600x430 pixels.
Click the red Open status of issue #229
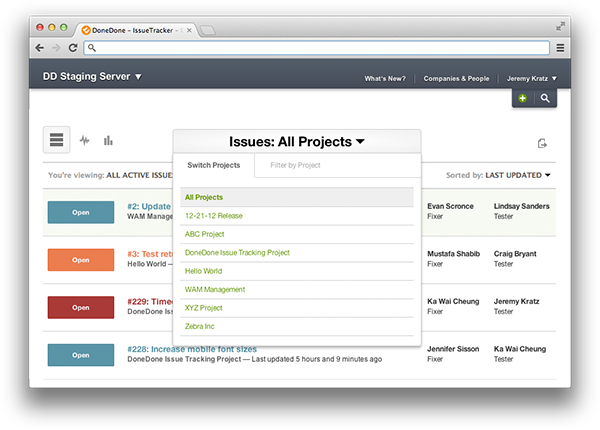(x=81, y=308)
